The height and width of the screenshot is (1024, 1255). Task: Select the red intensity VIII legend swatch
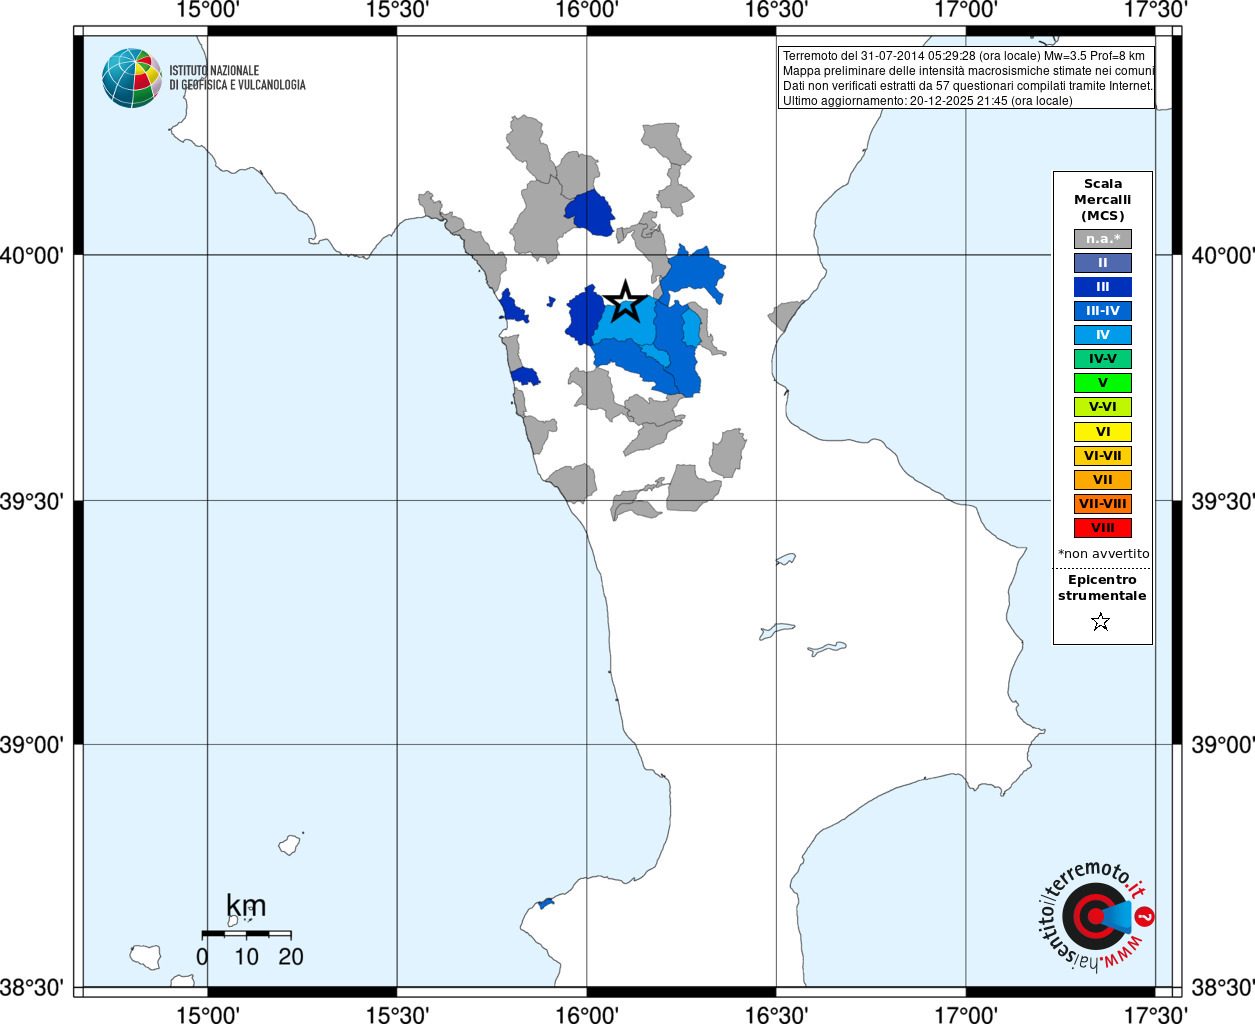click(x=1103, y=528)
